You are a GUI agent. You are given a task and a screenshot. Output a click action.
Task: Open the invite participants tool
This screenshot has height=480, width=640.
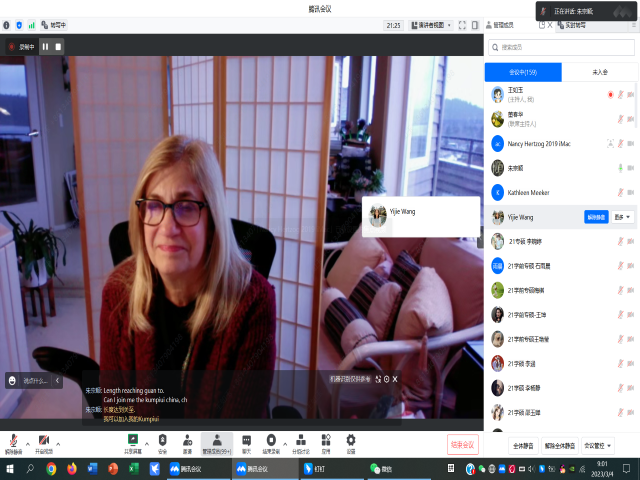(187, 444)
